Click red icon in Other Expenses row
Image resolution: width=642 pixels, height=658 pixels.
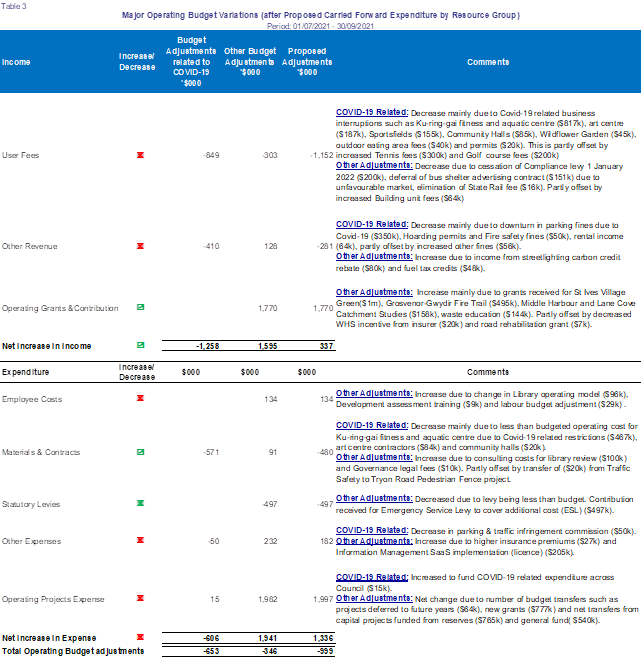pyautogui.click(x=141, y=540)
